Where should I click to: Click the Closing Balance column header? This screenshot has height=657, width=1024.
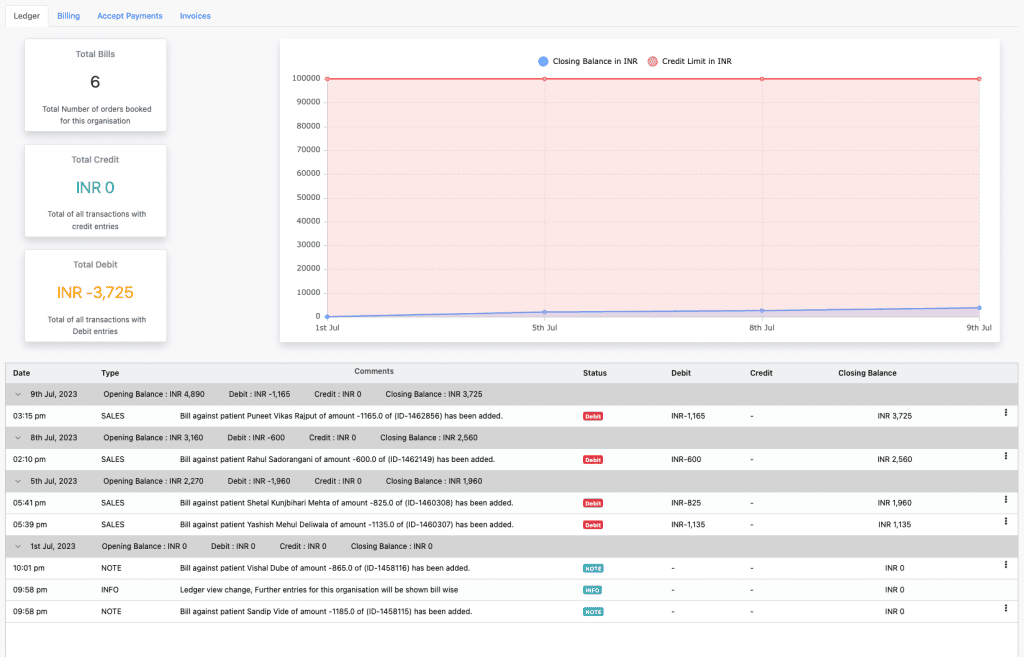pyautogui.click(x=867, y=373)
